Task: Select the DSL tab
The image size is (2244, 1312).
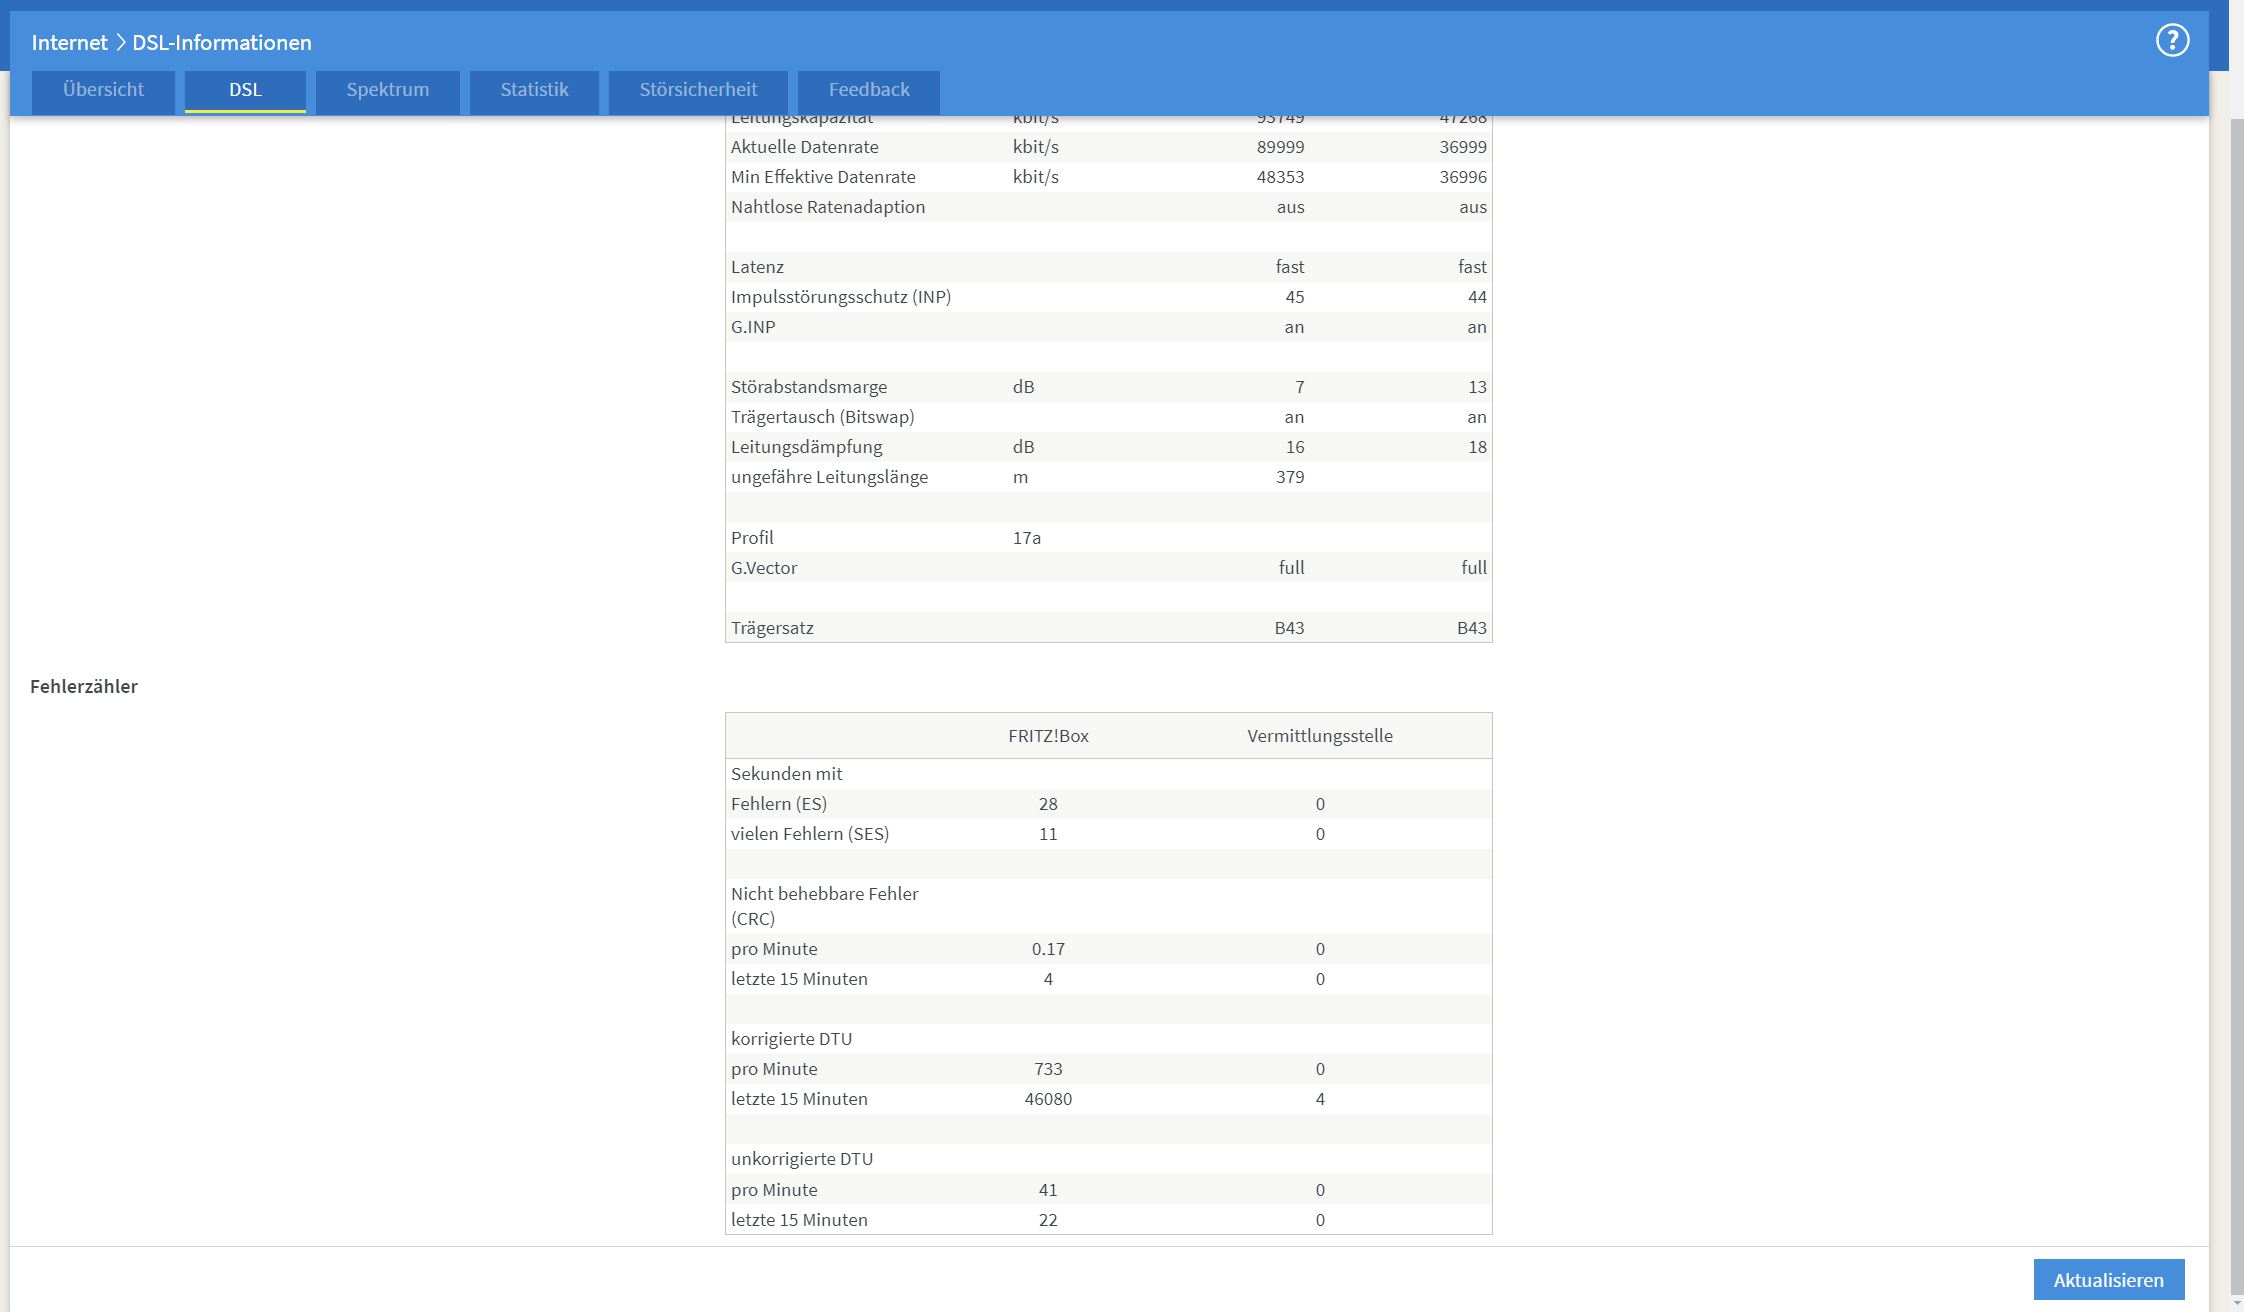Action: point(245,90)
